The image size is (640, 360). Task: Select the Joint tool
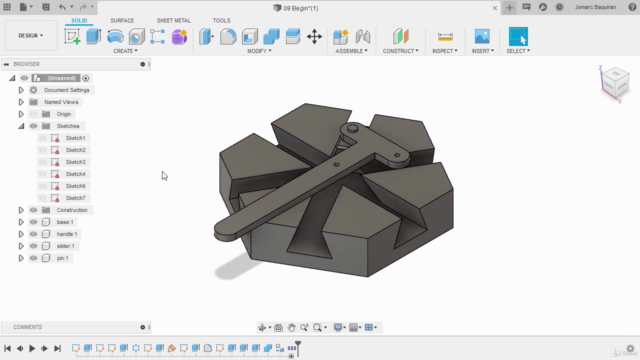(362, 37)
